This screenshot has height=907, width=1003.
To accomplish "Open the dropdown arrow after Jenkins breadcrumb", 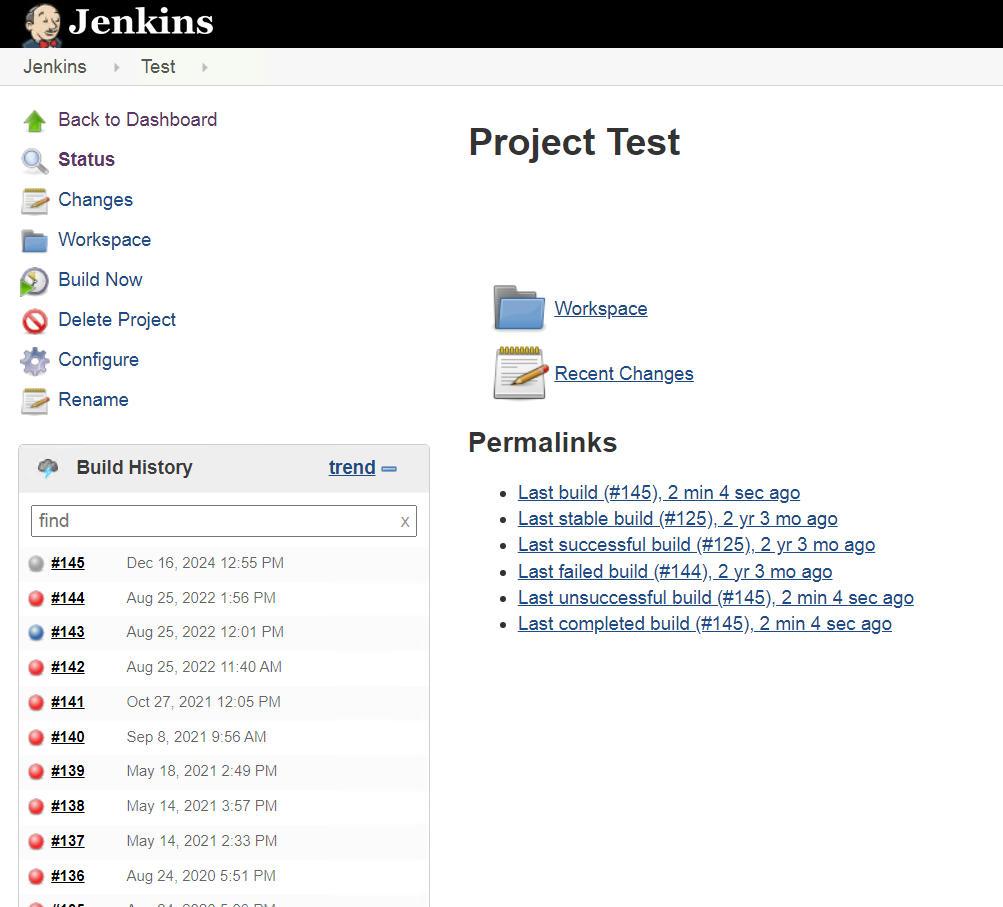I will (116, 67).
